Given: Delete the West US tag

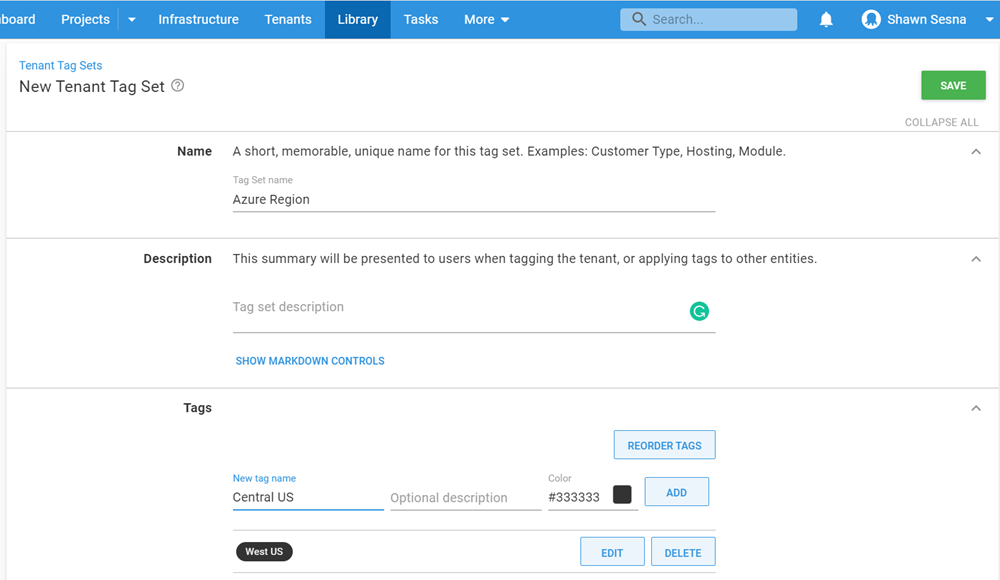Looking at the screenshot, I should 682,552.
